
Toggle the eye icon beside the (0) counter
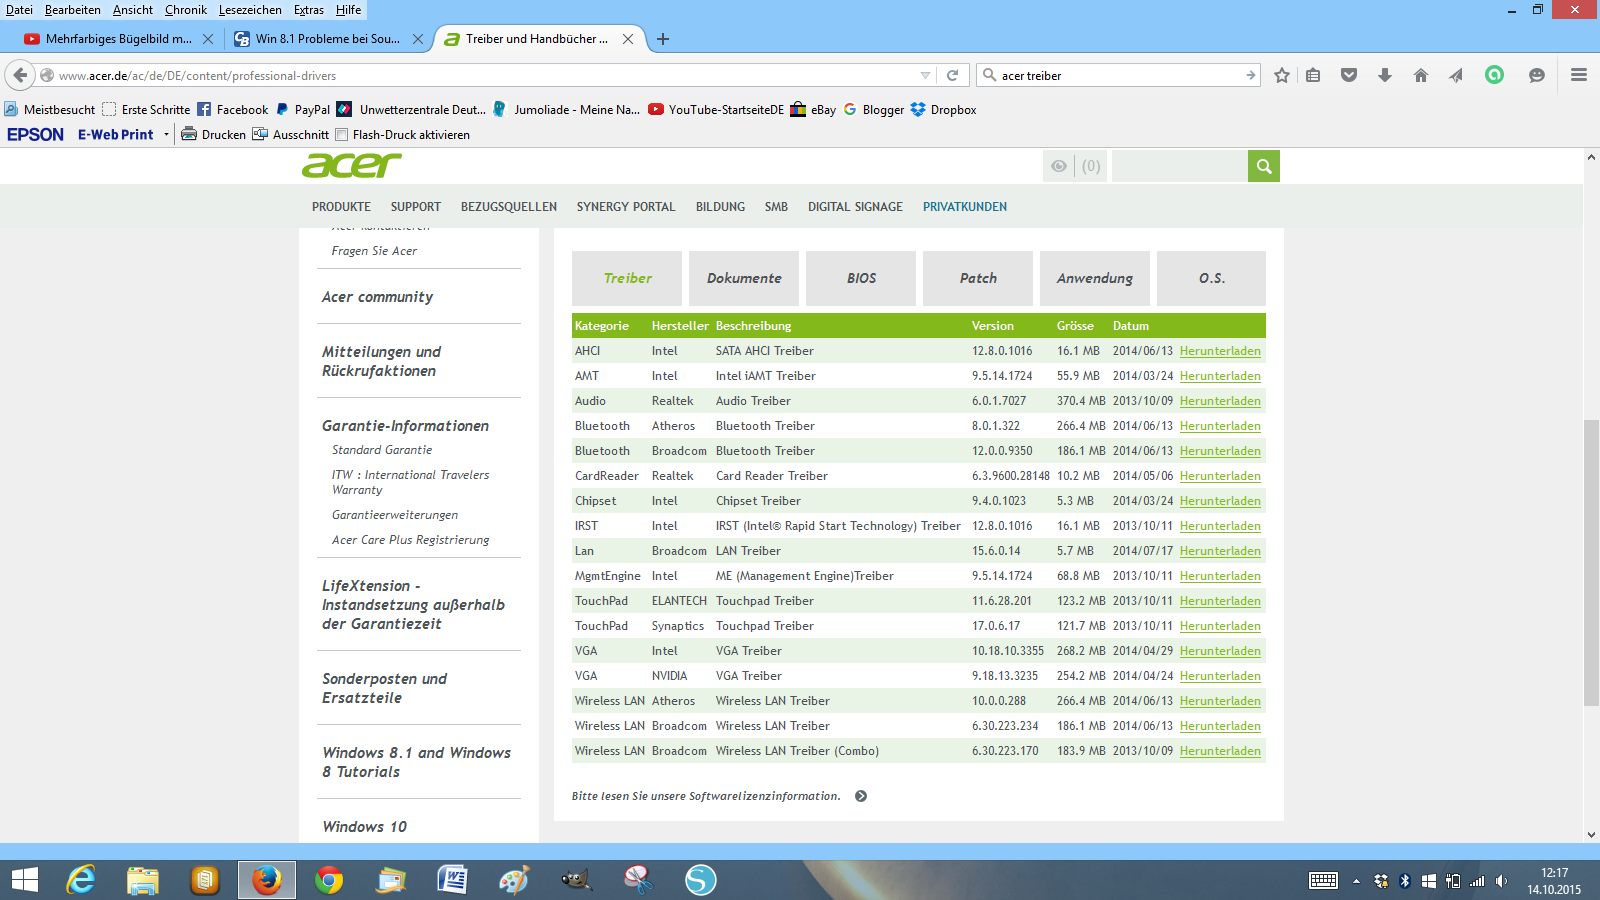(x=1059, y=166)
